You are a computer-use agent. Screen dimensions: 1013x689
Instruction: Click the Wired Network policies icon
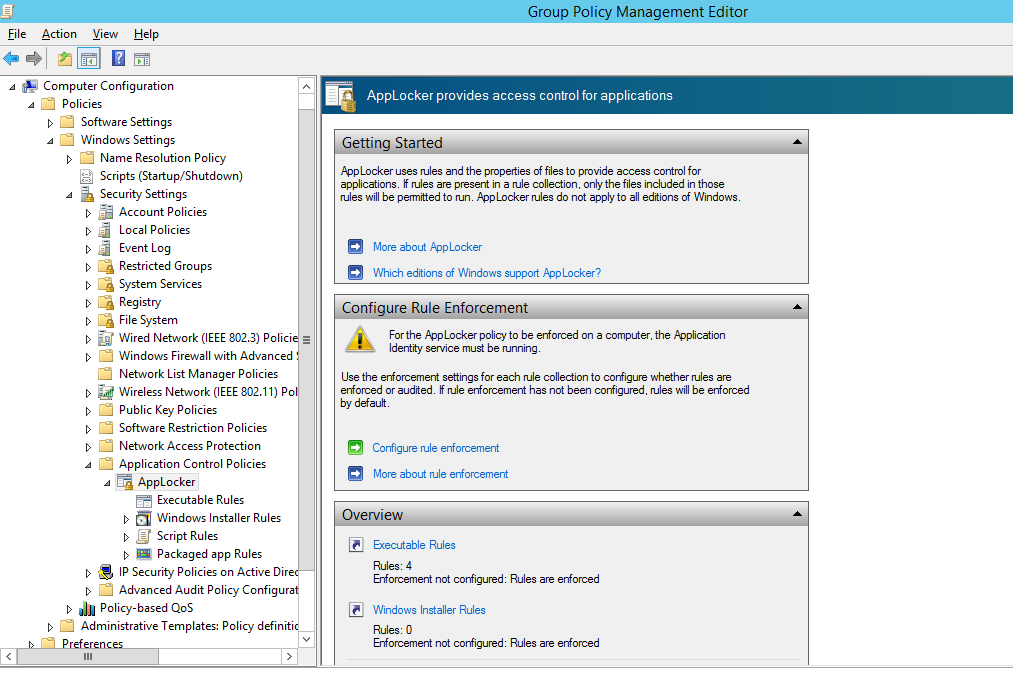(105, 338)
